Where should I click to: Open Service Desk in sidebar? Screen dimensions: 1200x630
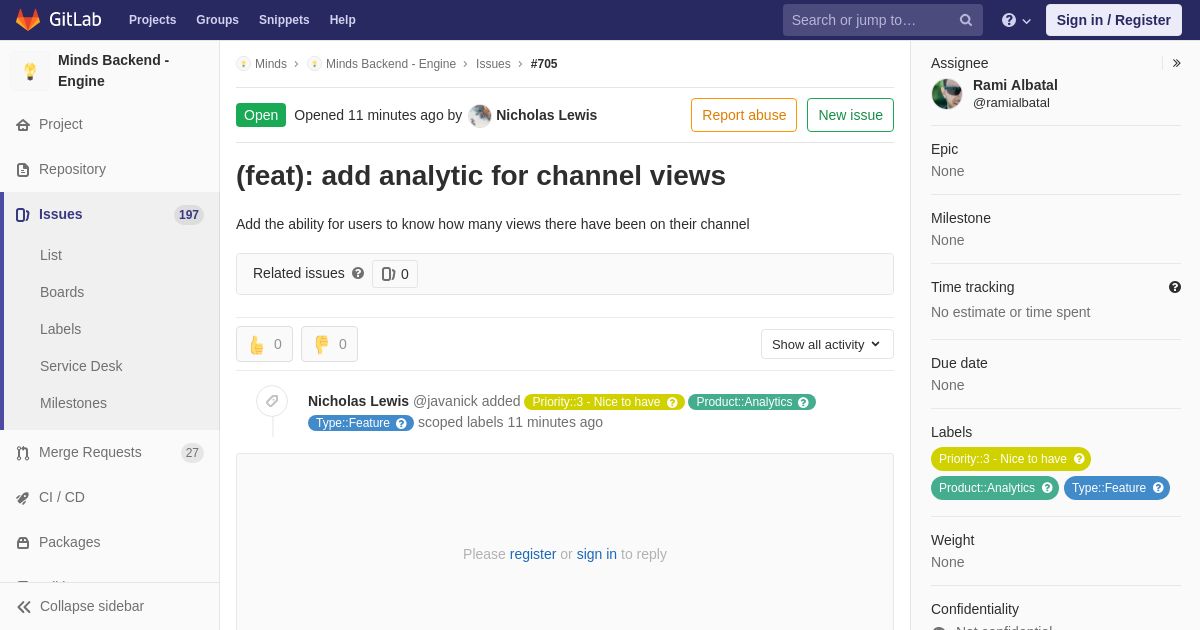(x=81, y=366)
